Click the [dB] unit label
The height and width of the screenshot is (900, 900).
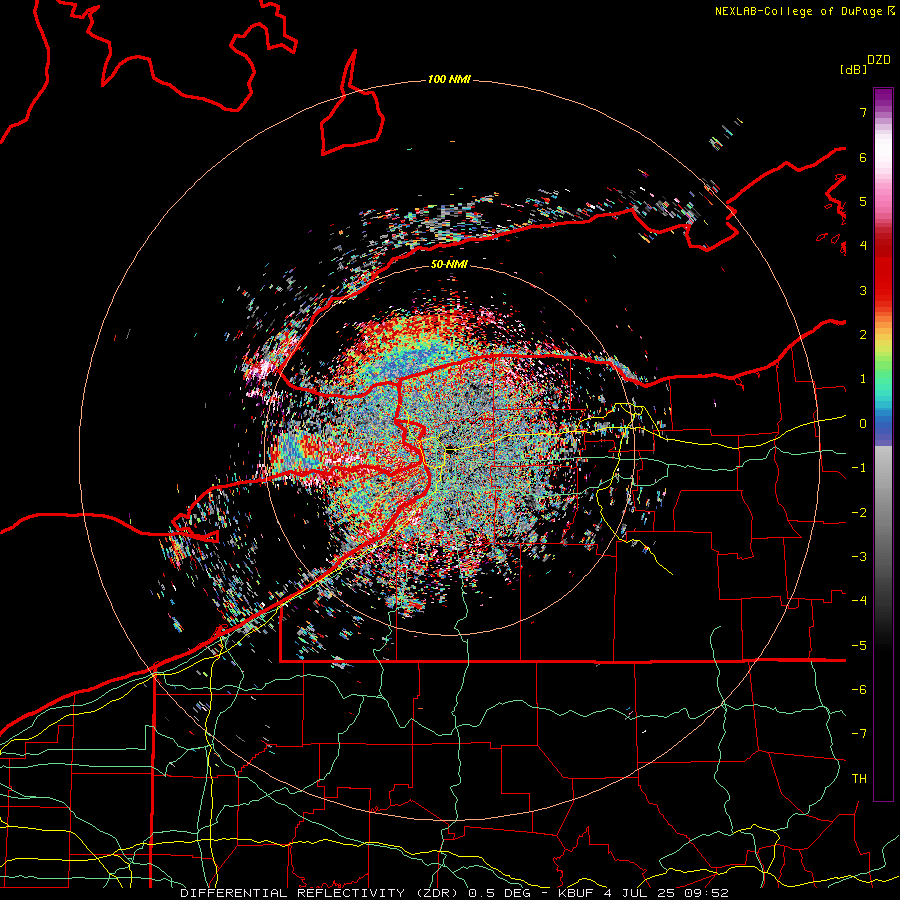tap(853, 69)
